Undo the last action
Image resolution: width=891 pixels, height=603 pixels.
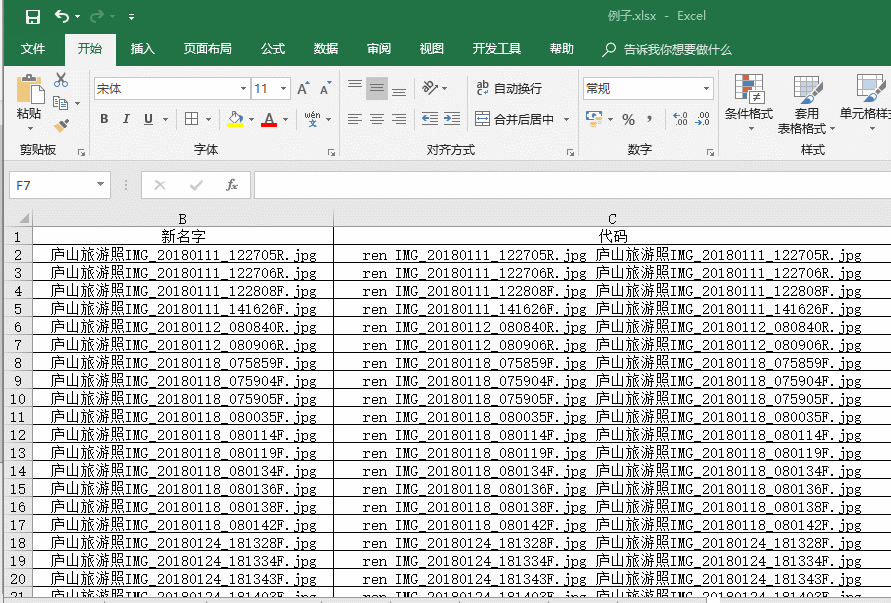[x=61, y=16]
